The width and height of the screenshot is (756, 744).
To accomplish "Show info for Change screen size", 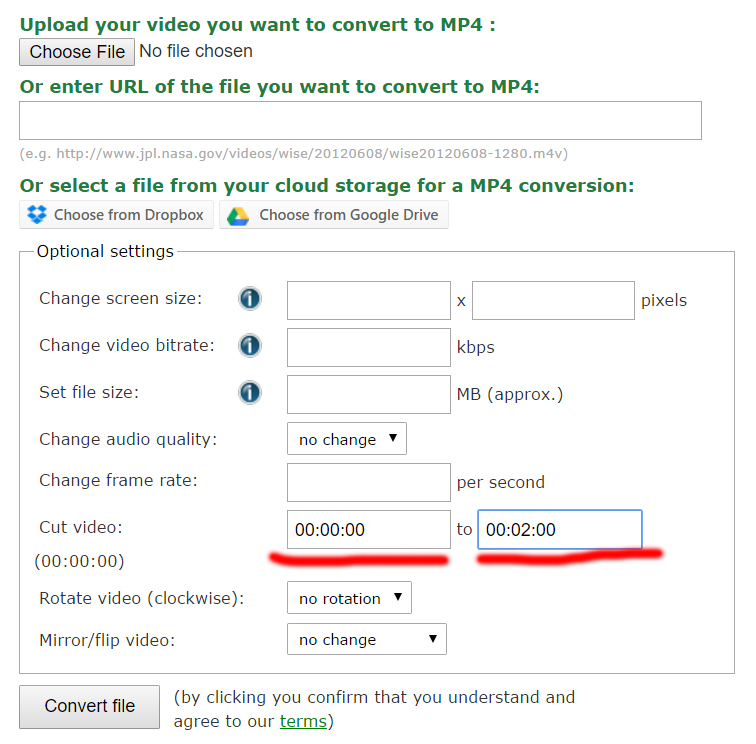I will click(x=250, y=298).
